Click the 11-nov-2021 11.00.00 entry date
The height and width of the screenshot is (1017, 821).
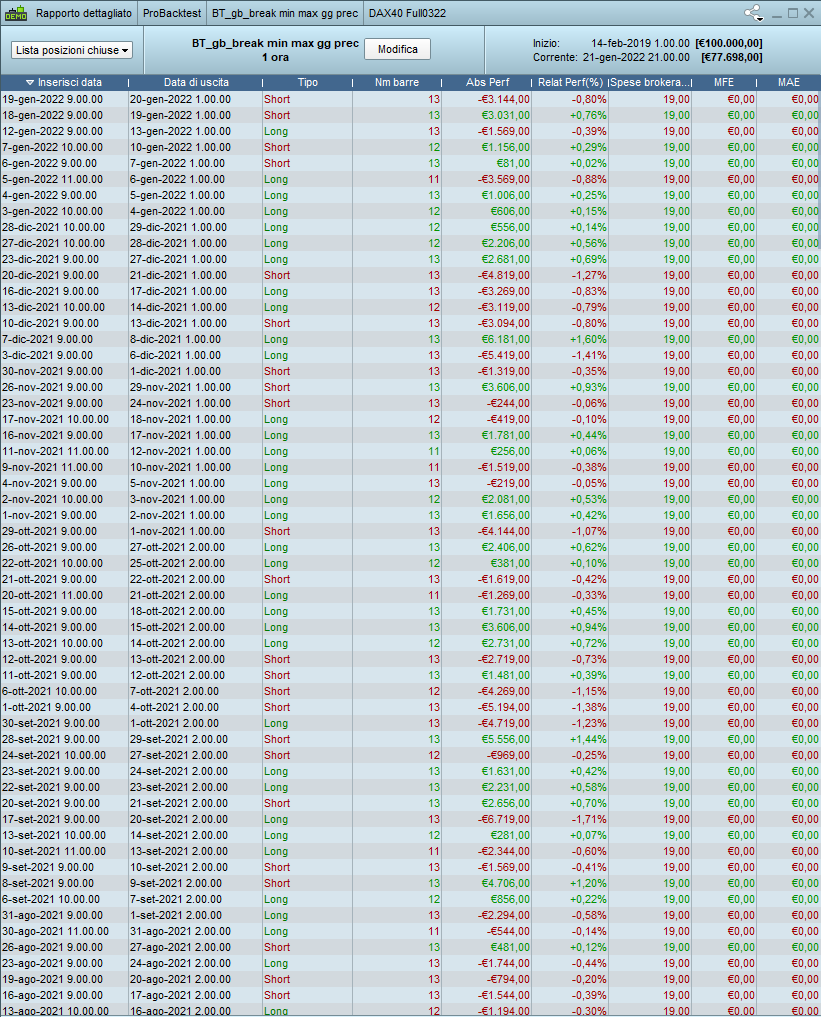pos(56,451)
